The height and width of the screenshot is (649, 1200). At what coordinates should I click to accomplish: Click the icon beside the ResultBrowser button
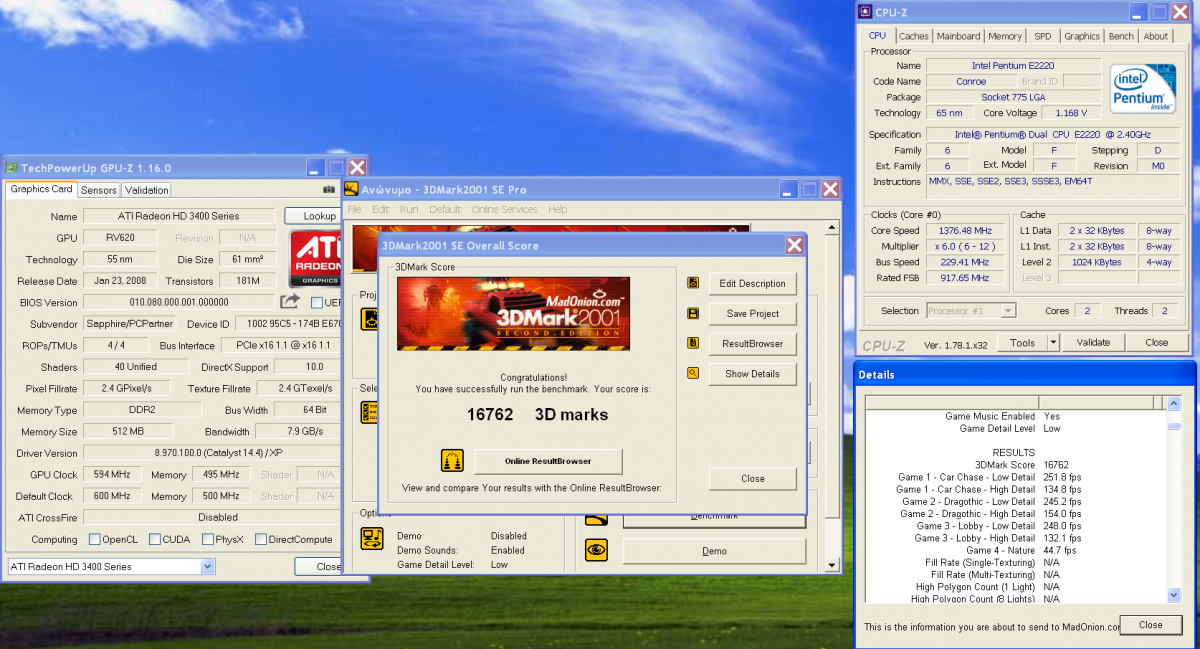tap(693, 343)
